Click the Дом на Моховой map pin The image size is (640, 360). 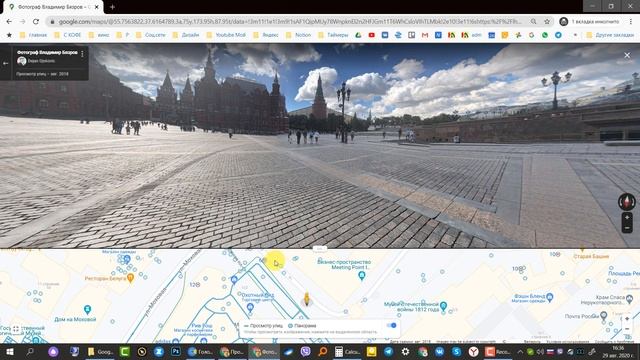tap(87, 309)
